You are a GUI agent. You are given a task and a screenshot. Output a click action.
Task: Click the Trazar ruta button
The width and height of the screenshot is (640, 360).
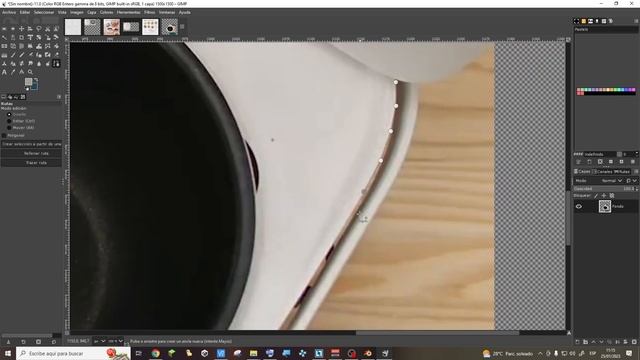point(31,163)
